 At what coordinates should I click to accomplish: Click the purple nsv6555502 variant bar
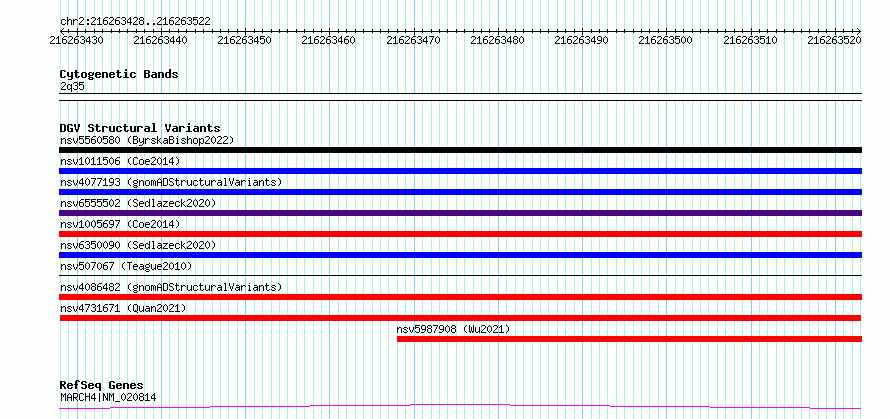tap(460, 213)
